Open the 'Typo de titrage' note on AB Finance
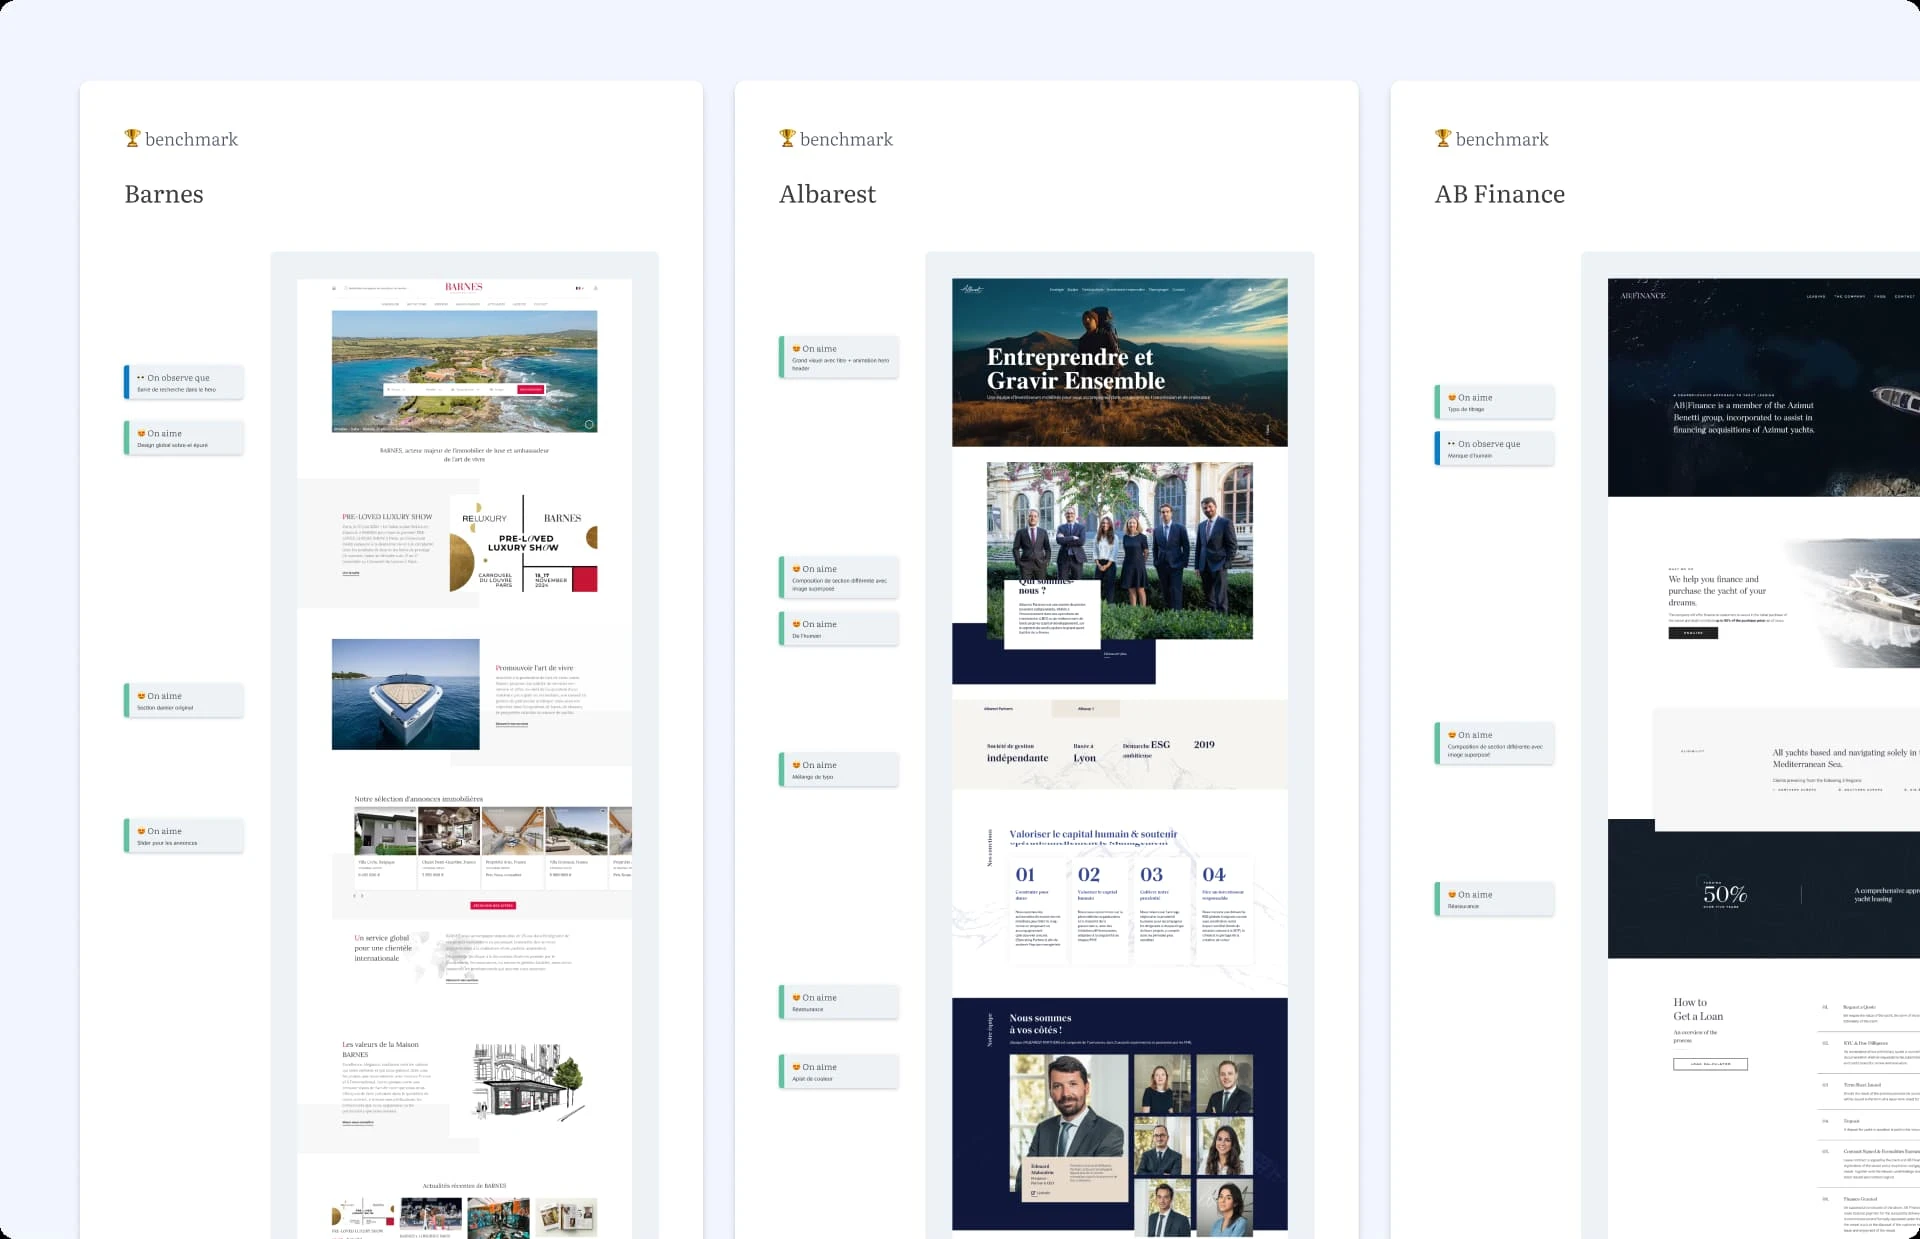This screenshot has height=1239, width=1920. pos(1494,402)
